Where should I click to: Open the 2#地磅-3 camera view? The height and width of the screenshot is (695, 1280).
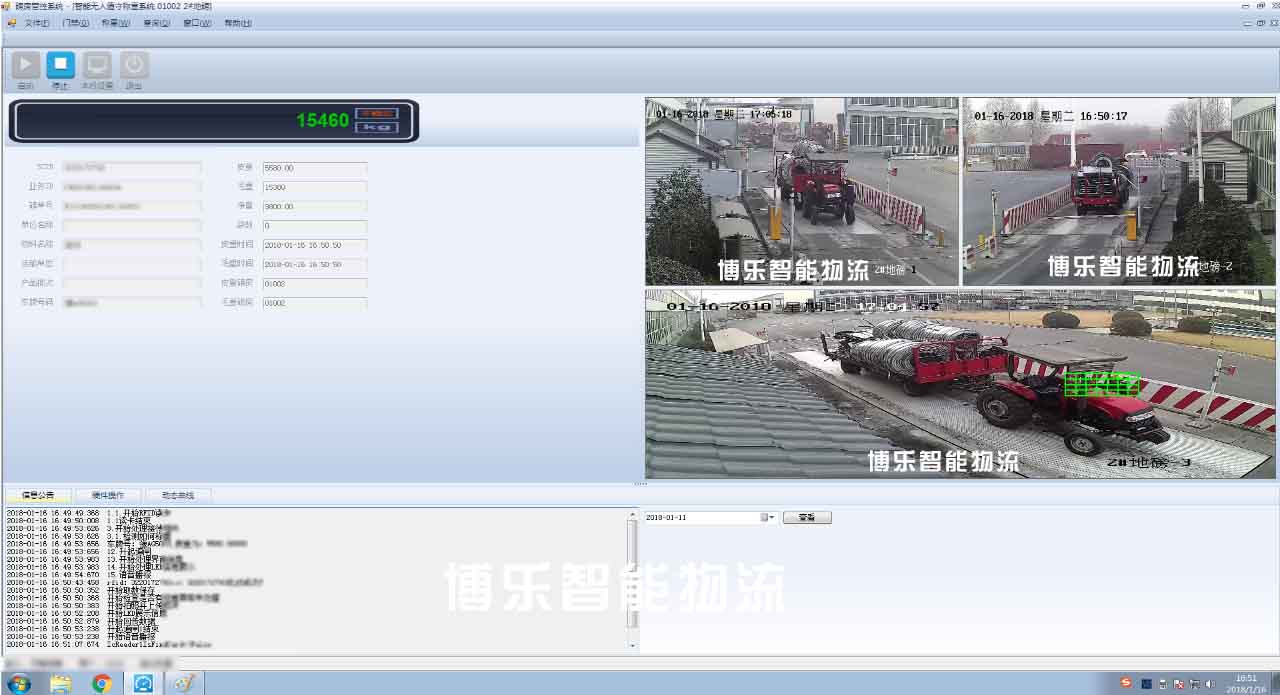[x=961, y=384]
